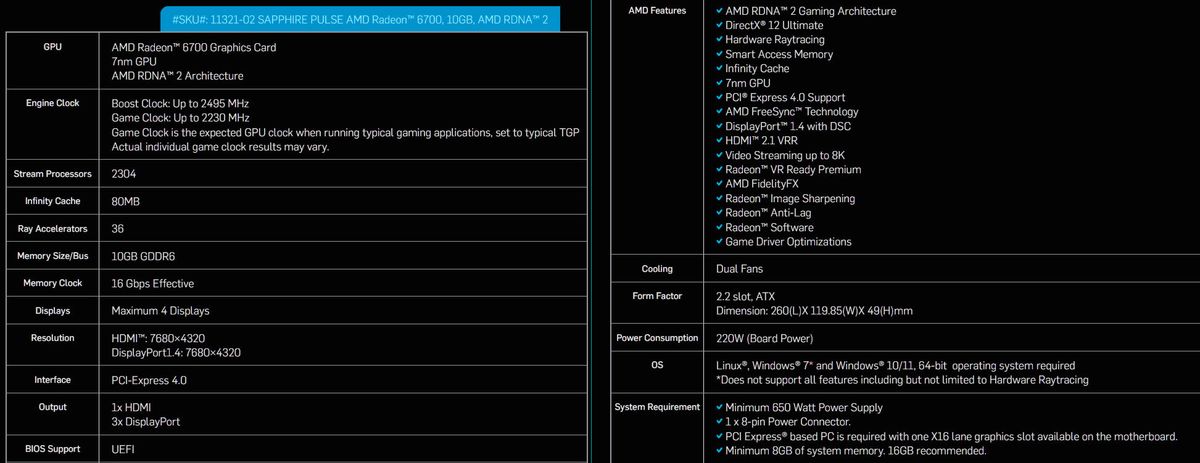Click checkmark beside '1 x 8-pin Power Connector.'
Screen dimensions: 1200x463
[x=720, y=422]
